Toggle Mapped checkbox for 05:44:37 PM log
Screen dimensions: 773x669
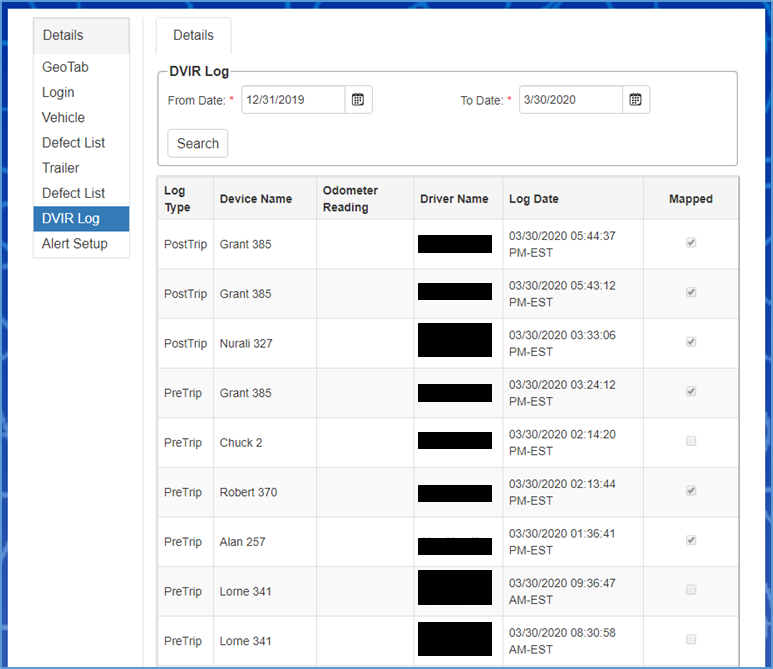pyautogui.click(x=691, y=243)
